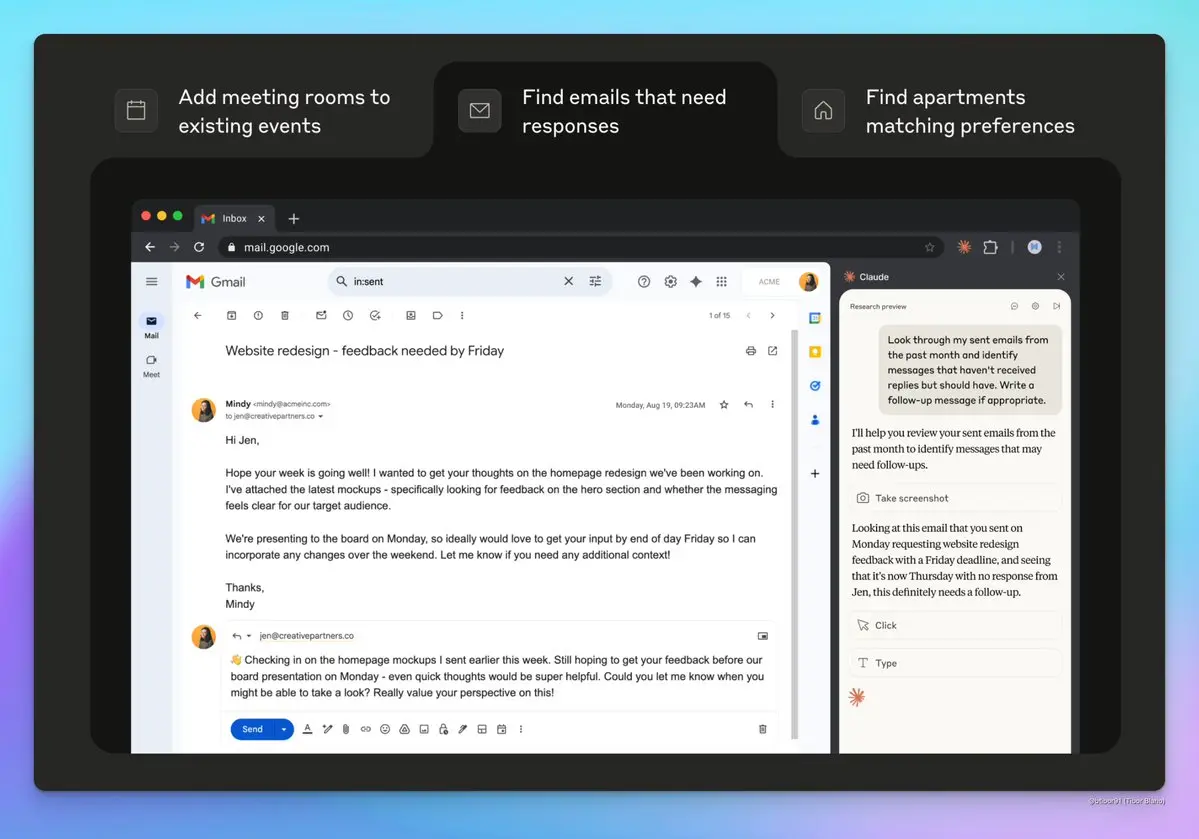Open more compose options three dots
Image resolution: width=1199 pixels, height=839 pixels.
coord(521,729)
